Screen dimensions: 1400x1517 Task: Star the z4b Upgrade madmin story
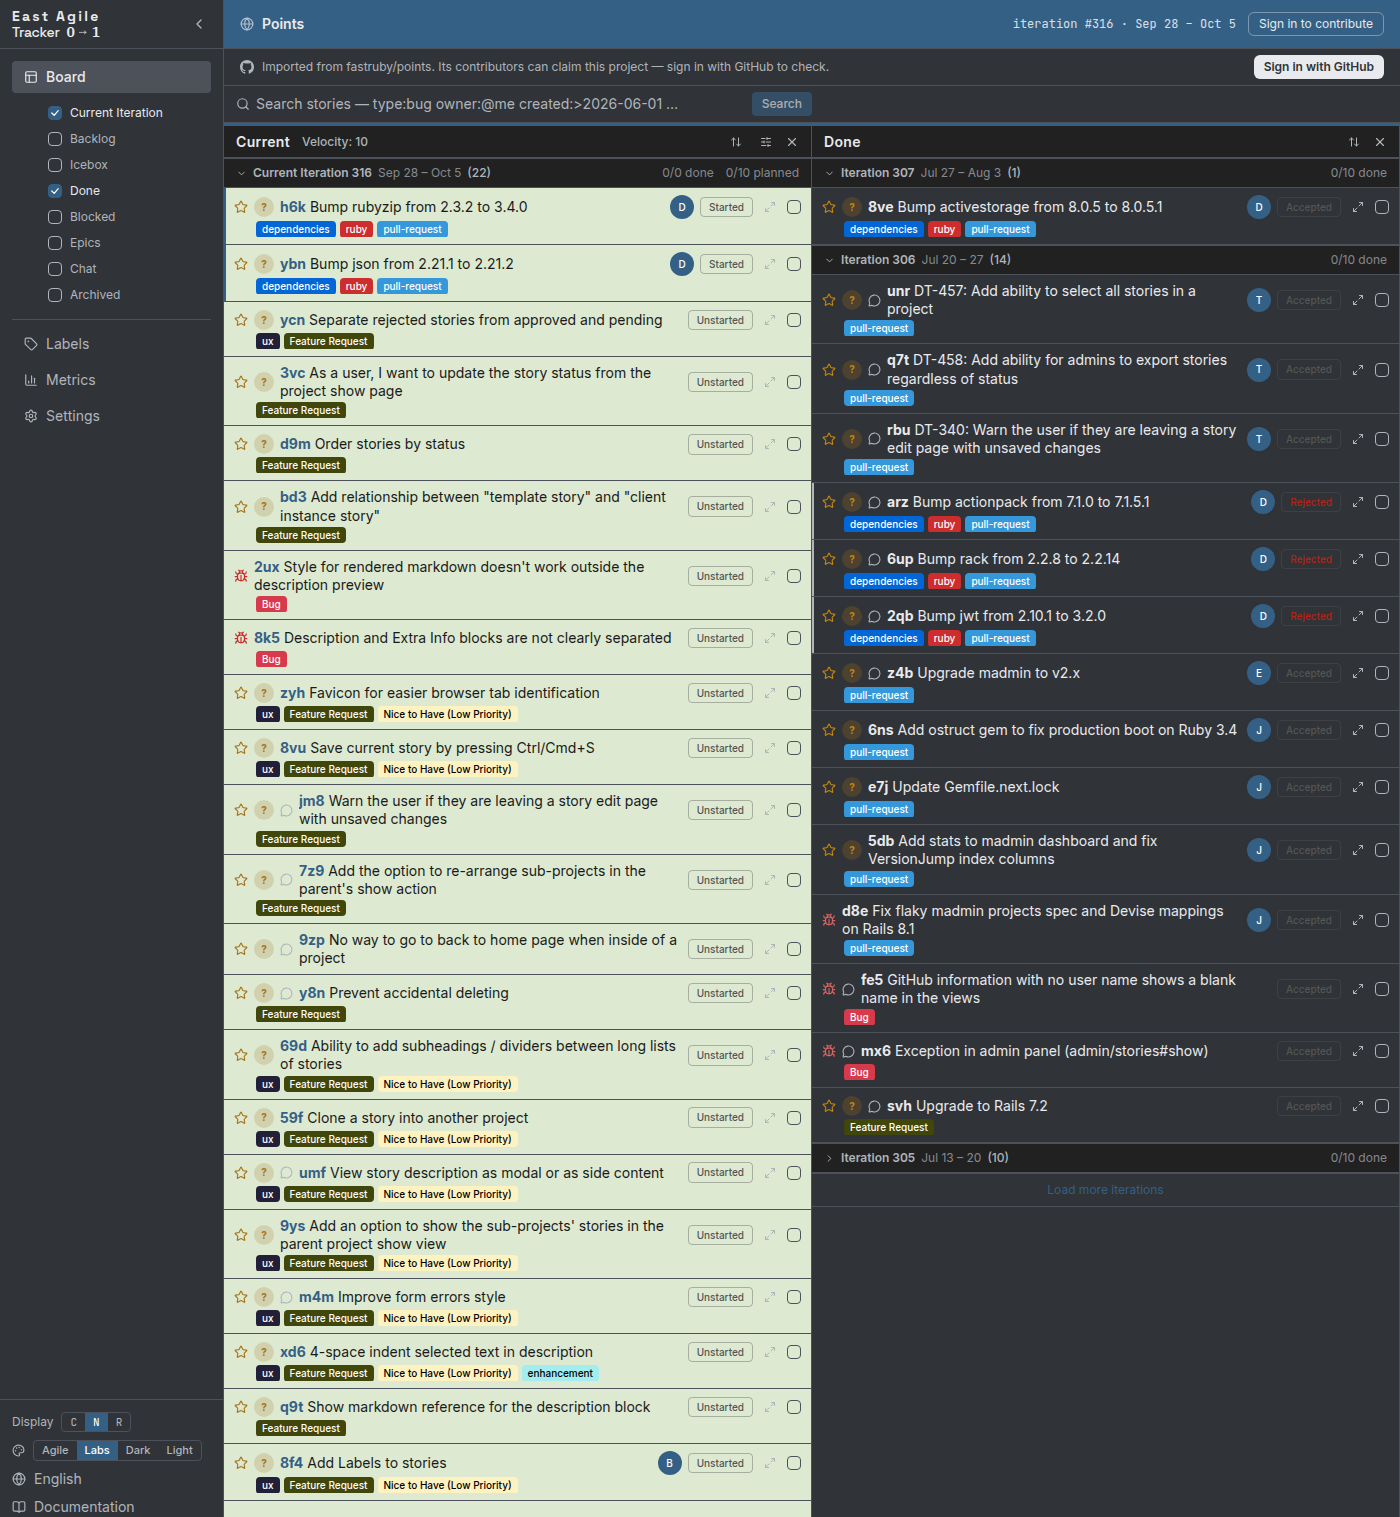pos(829,673)
